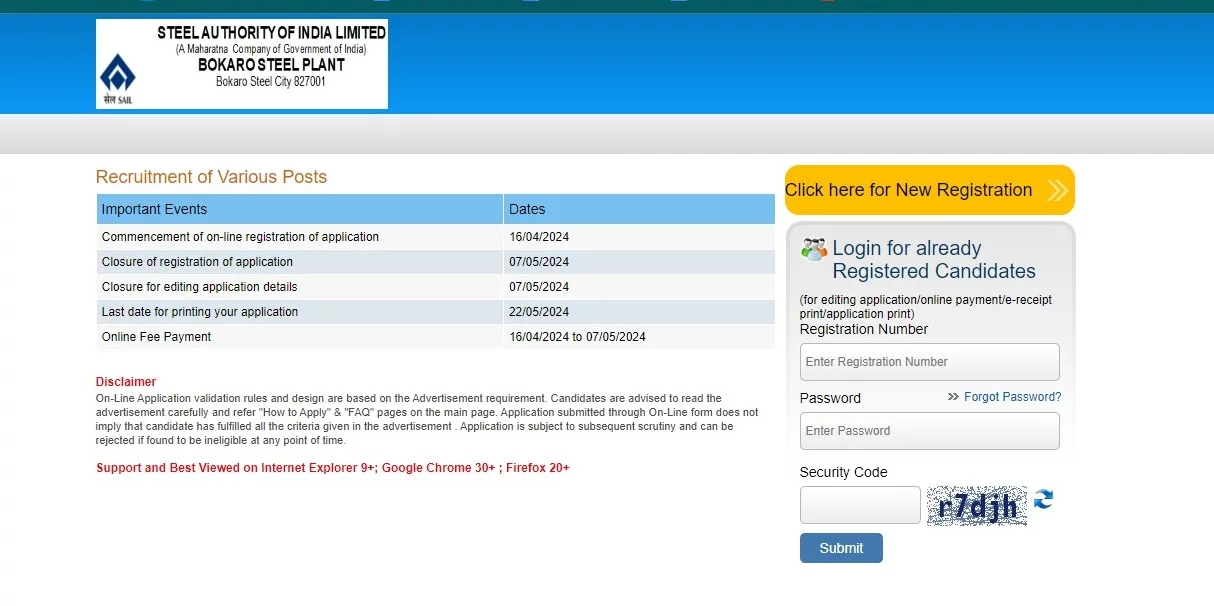Click the date range 16/04/2024 to 07/05/2024
1214x606 pixels.
(577, 337)
